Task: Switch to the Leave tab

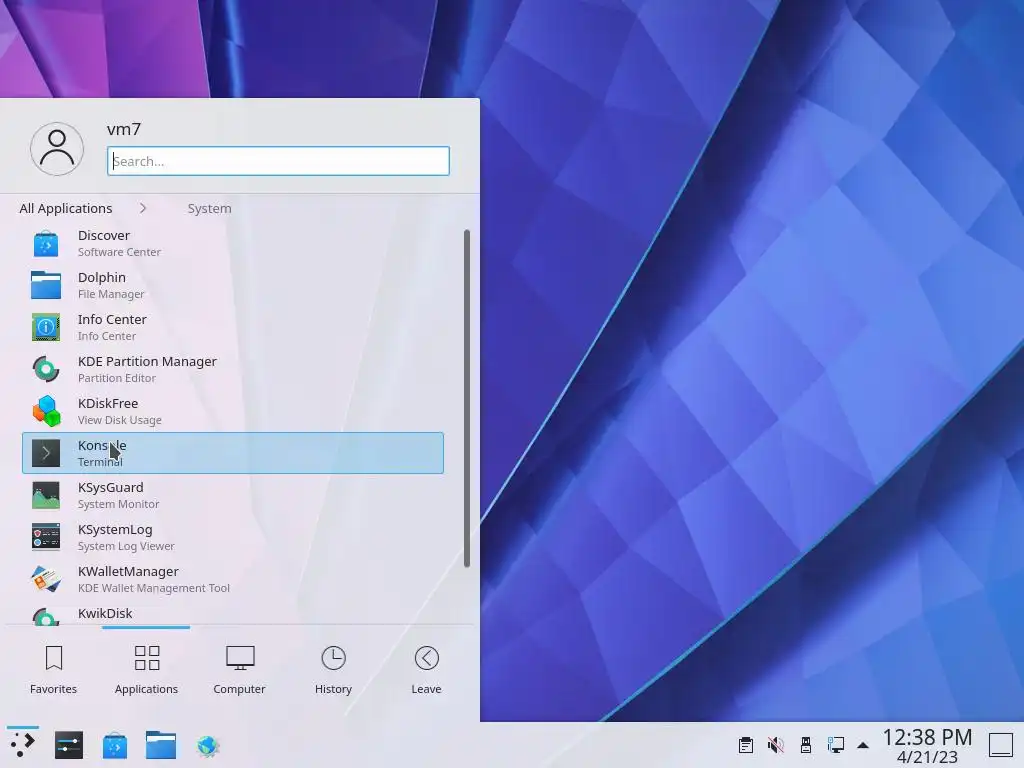Action: pyautogui.click(x=426, y=671)
